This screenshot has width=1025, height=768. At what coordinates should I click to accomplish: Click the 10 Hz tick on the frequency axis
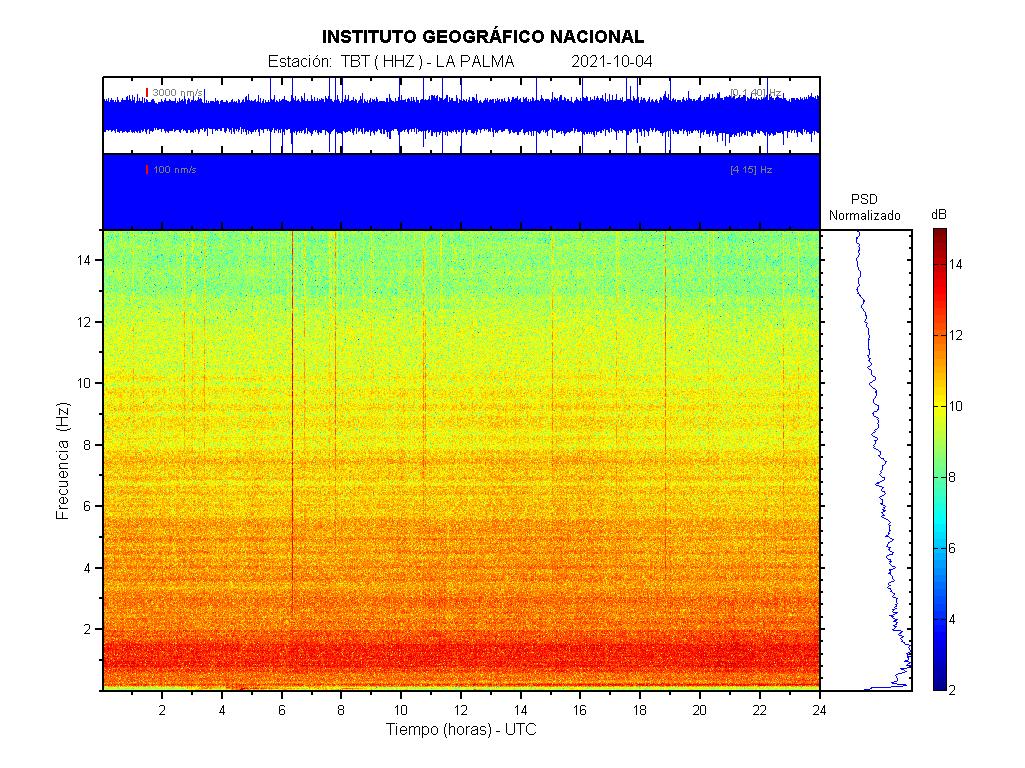pyautogui.click(x=84, y=383)
